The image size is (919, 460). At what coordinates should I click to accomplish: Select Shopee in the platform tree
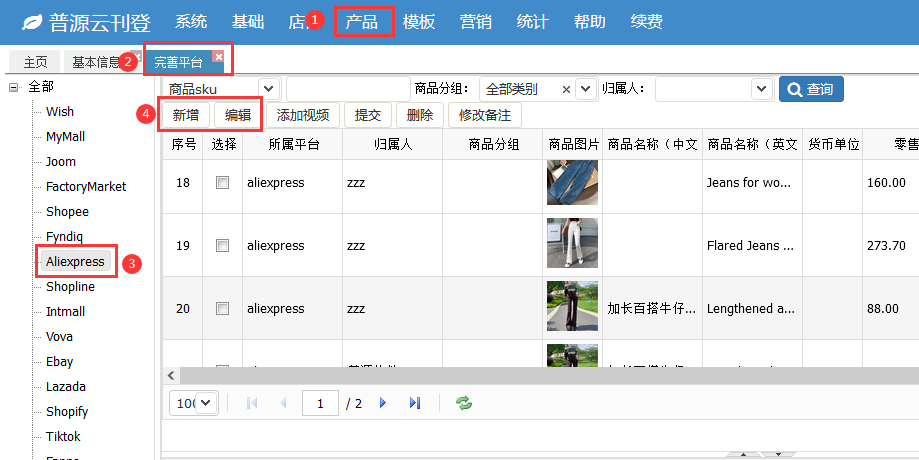(67, 212)
